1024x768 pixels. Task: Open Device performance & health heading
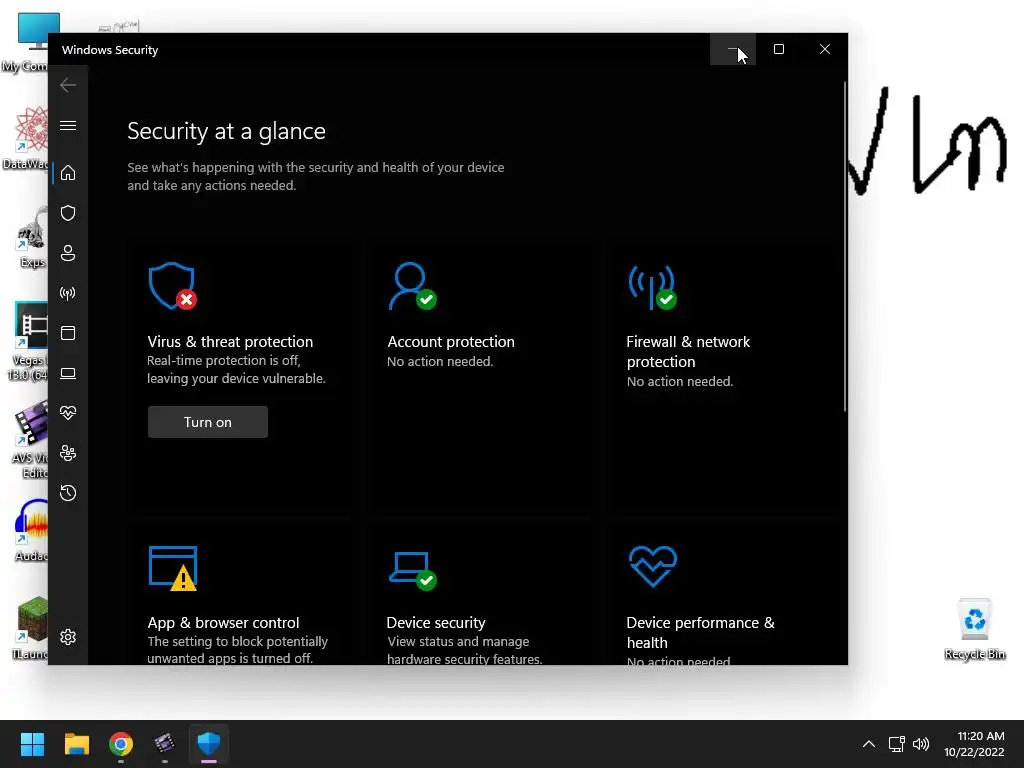(700, 632)
